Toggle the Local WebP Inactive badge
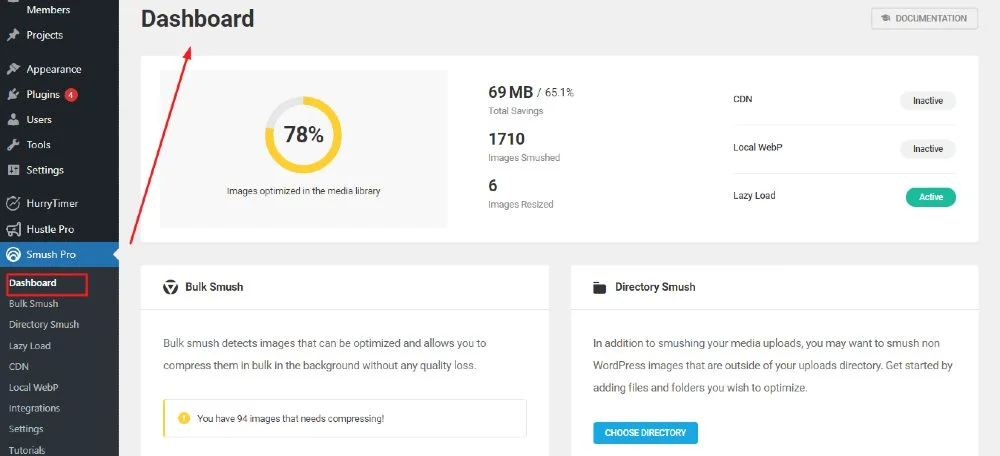This screenshot has height=456, width=1000. pyautogui.click(x=927, y=149)
